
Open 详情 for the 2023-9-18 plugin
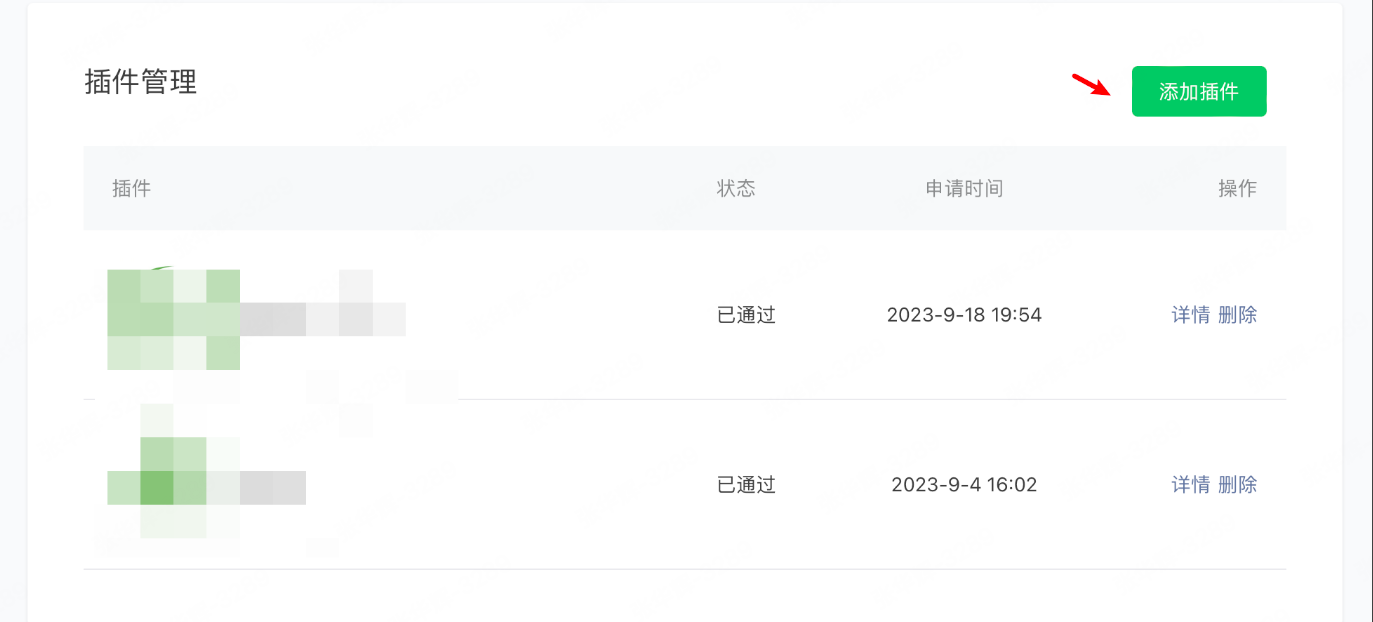(1191, 315)
